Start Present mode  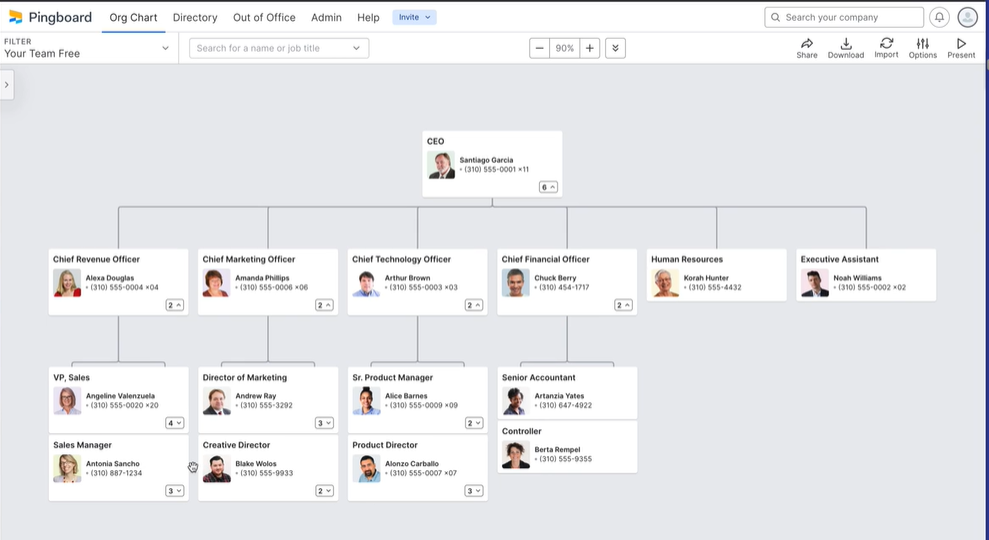click(961, 48)
